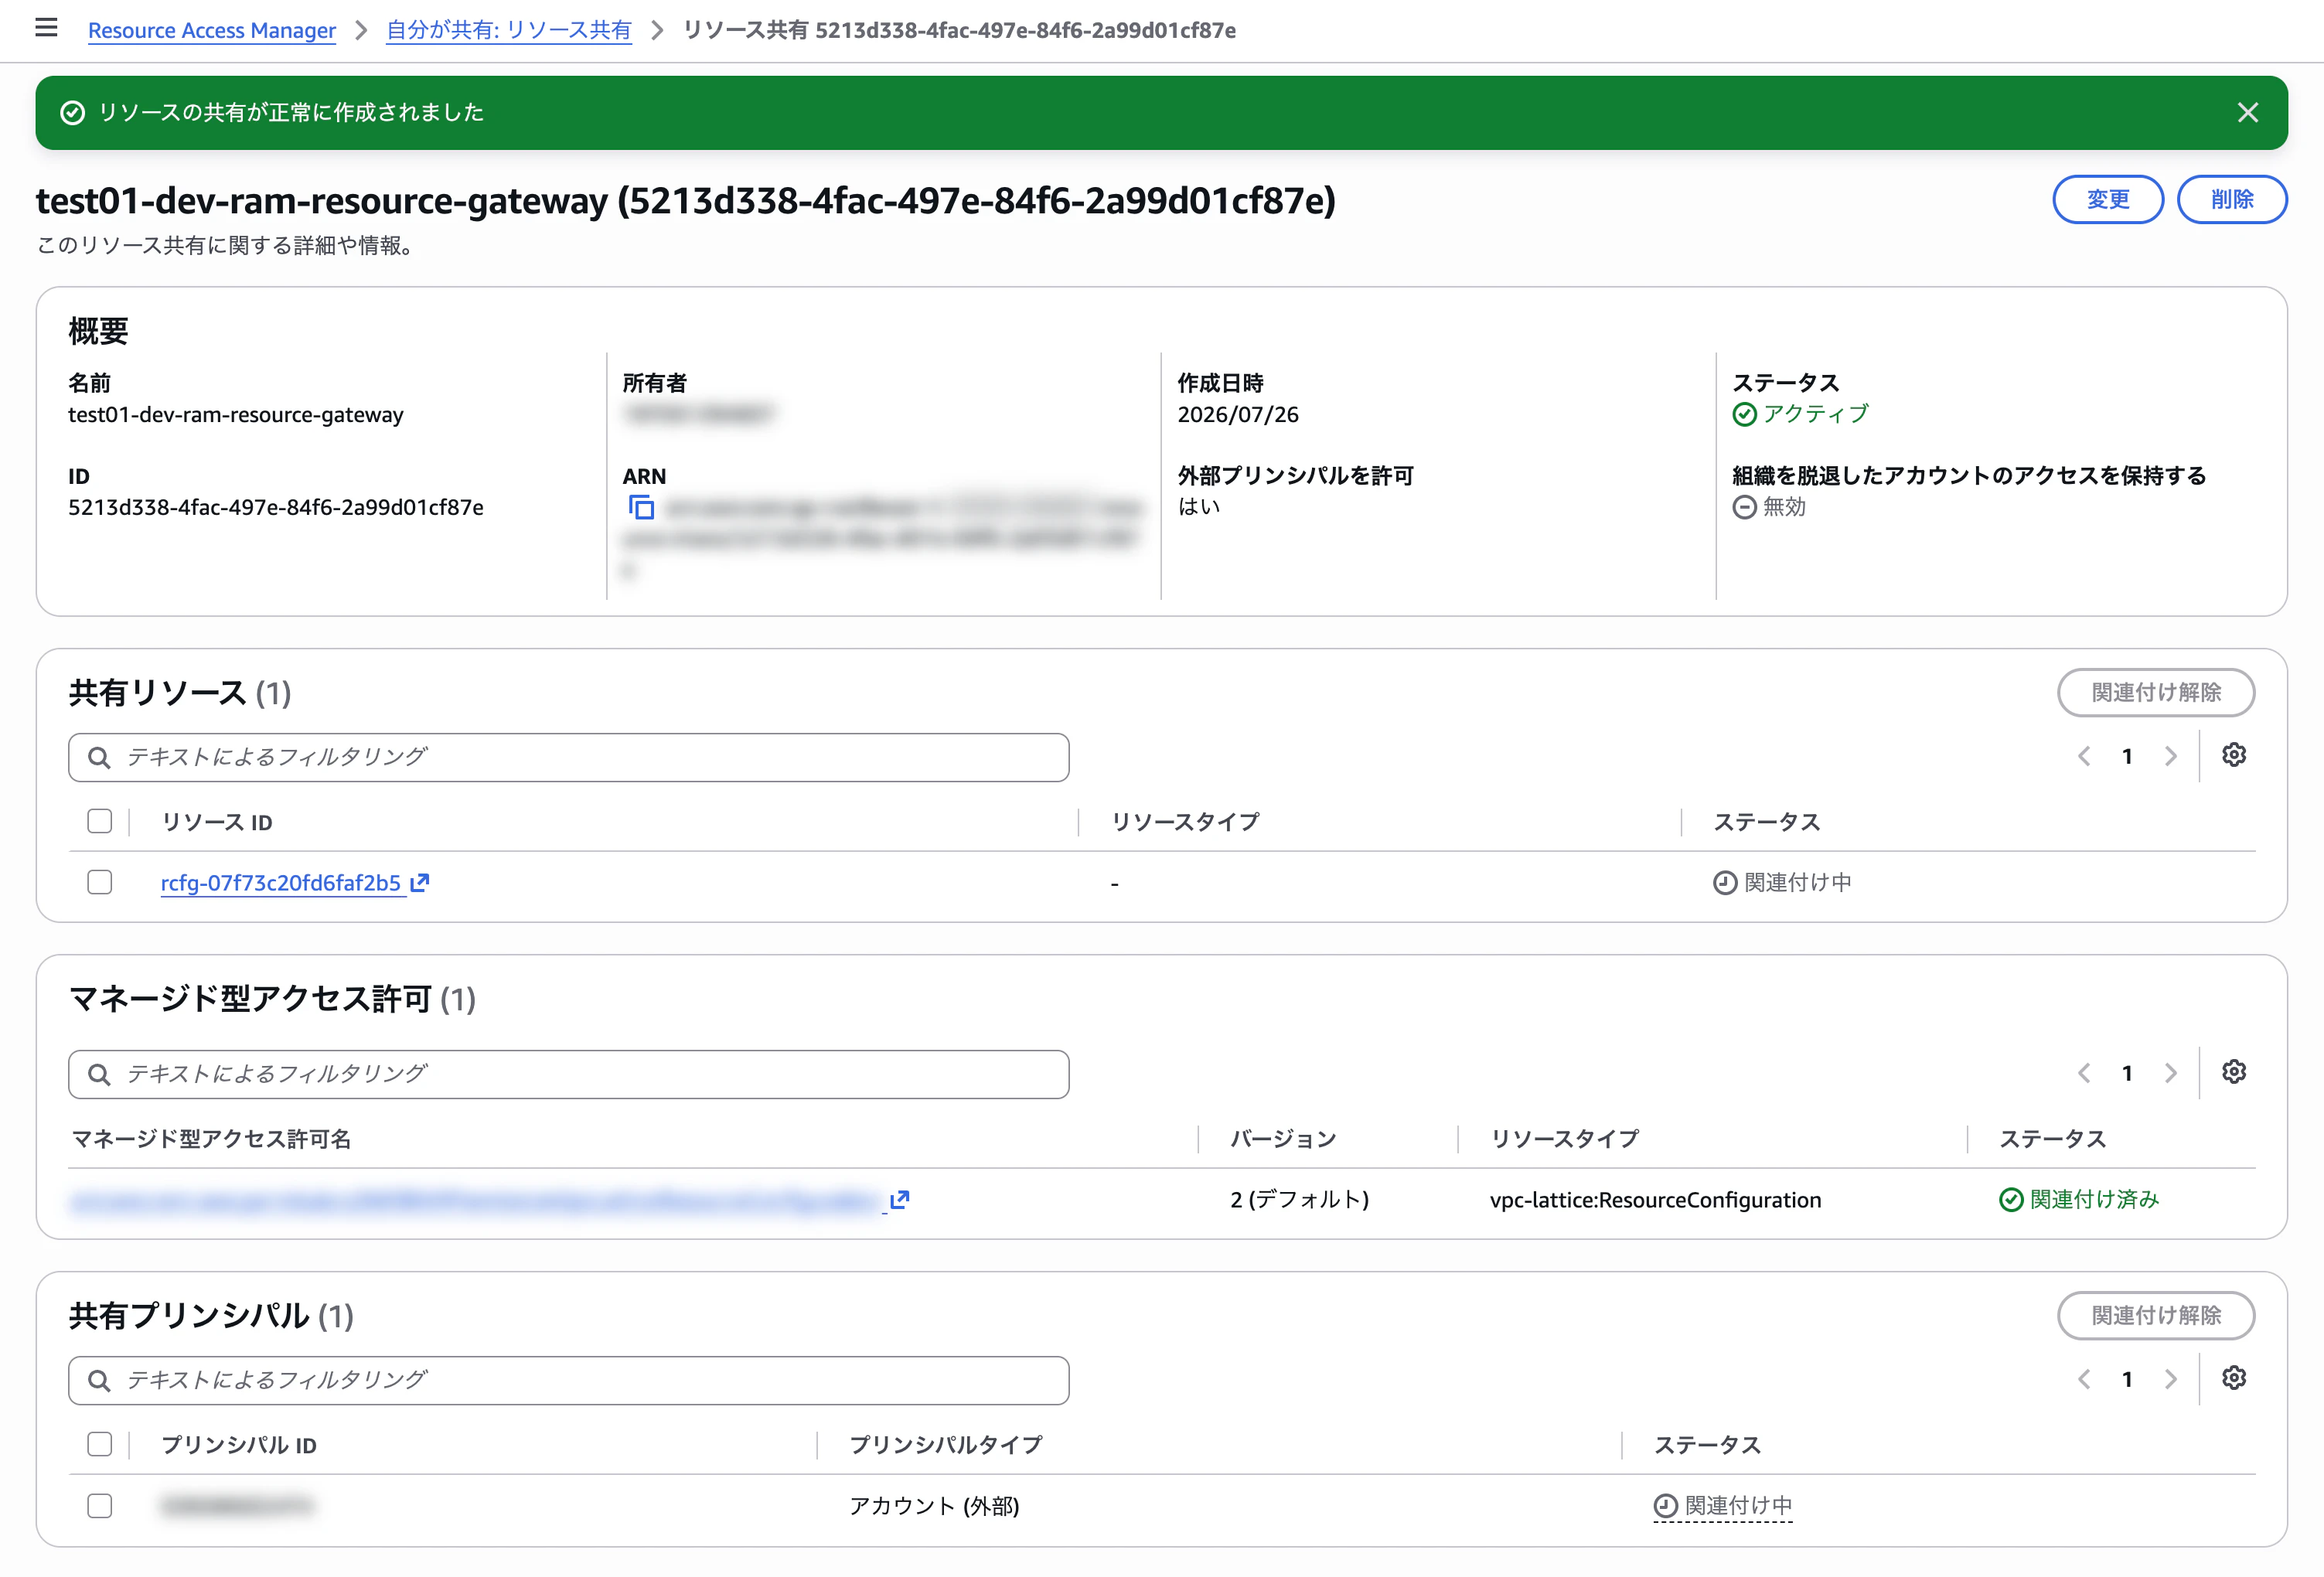Open the hamburger navigation menu
Viewport: 2324px width, 1577px height.
pos(46,28)
